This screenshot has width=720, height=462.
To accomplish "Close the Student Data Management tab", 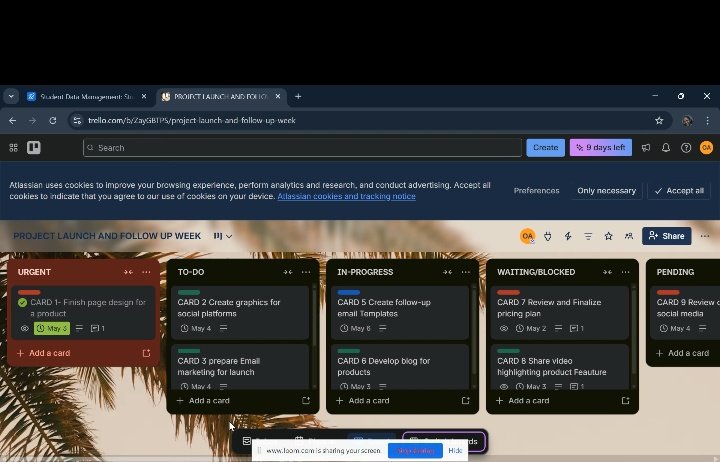I will (x=144, y=96).
